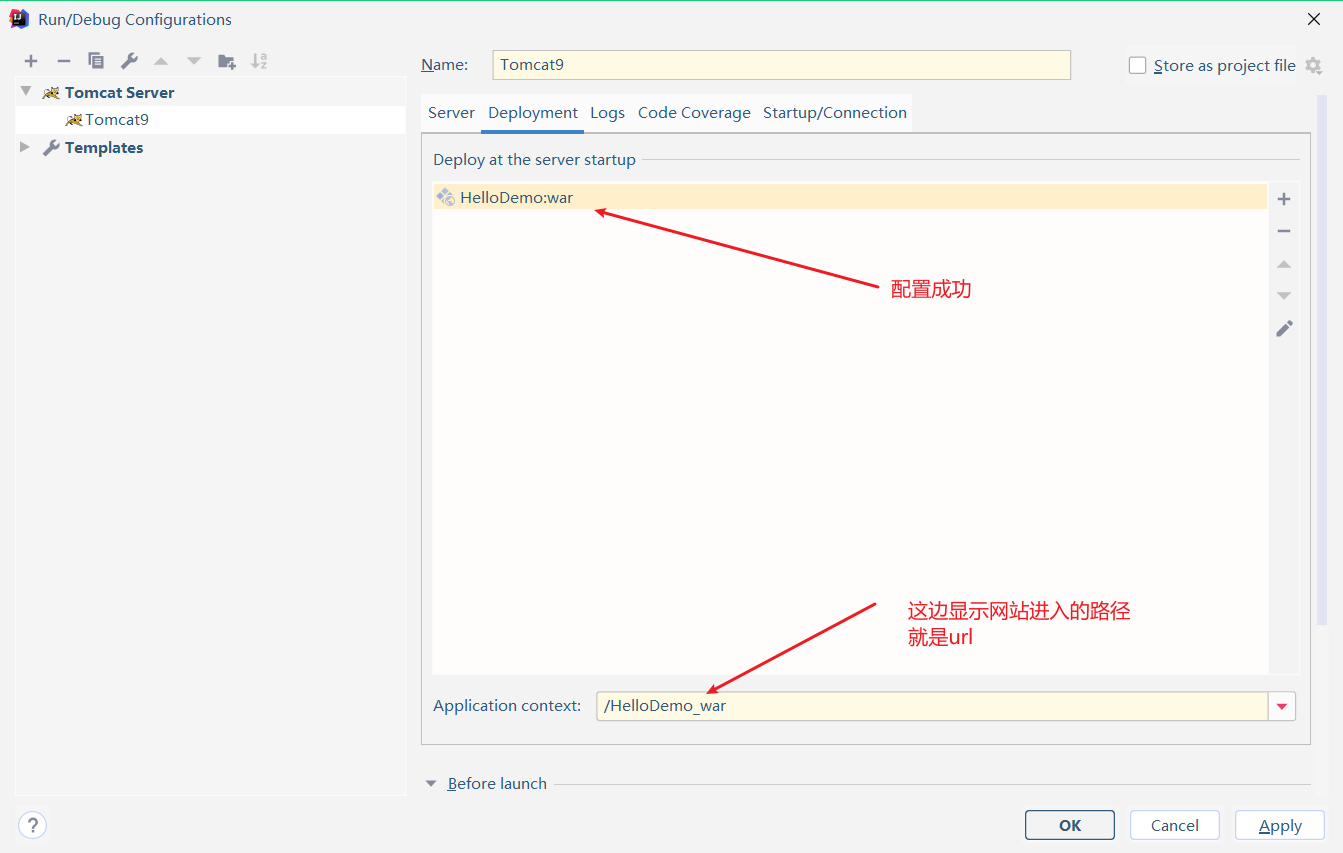The image size is (1343, 853).
Task: Expand the Templates tree node
Action: pos(25,147)
